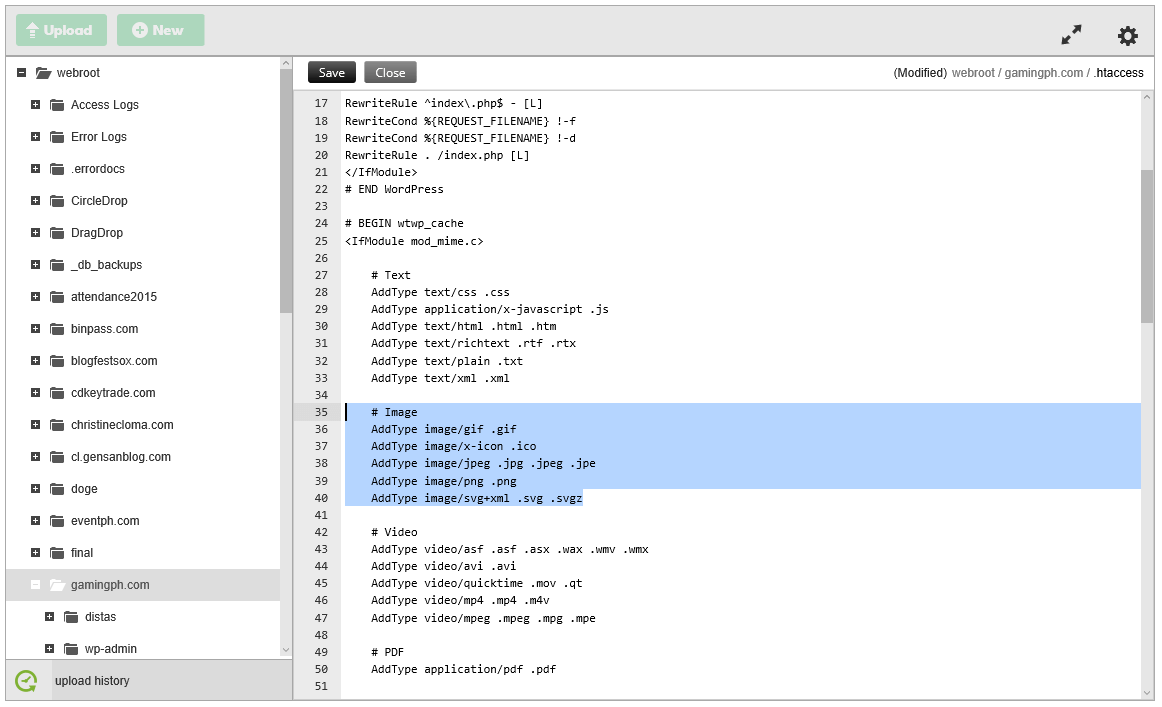Image resolution: width=1162 pixels, height=707 pixels.
Task: Expand the distas subfolder
Action: [x=50, y=617]
